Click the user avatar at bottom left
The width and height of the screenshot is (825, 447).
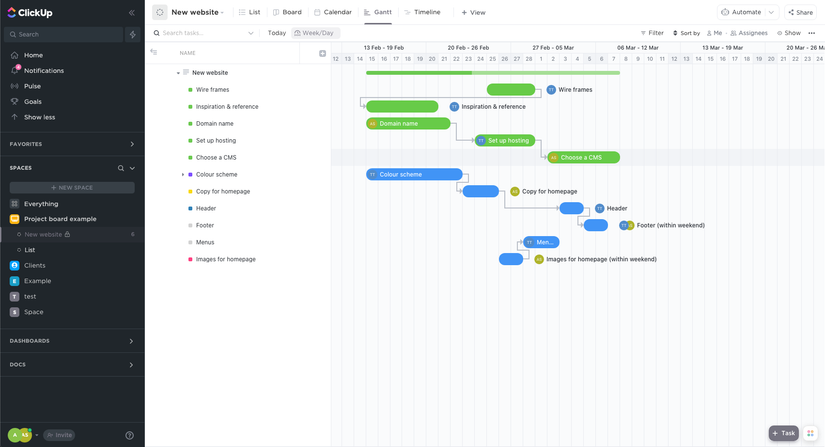click(x=20, y=435)
